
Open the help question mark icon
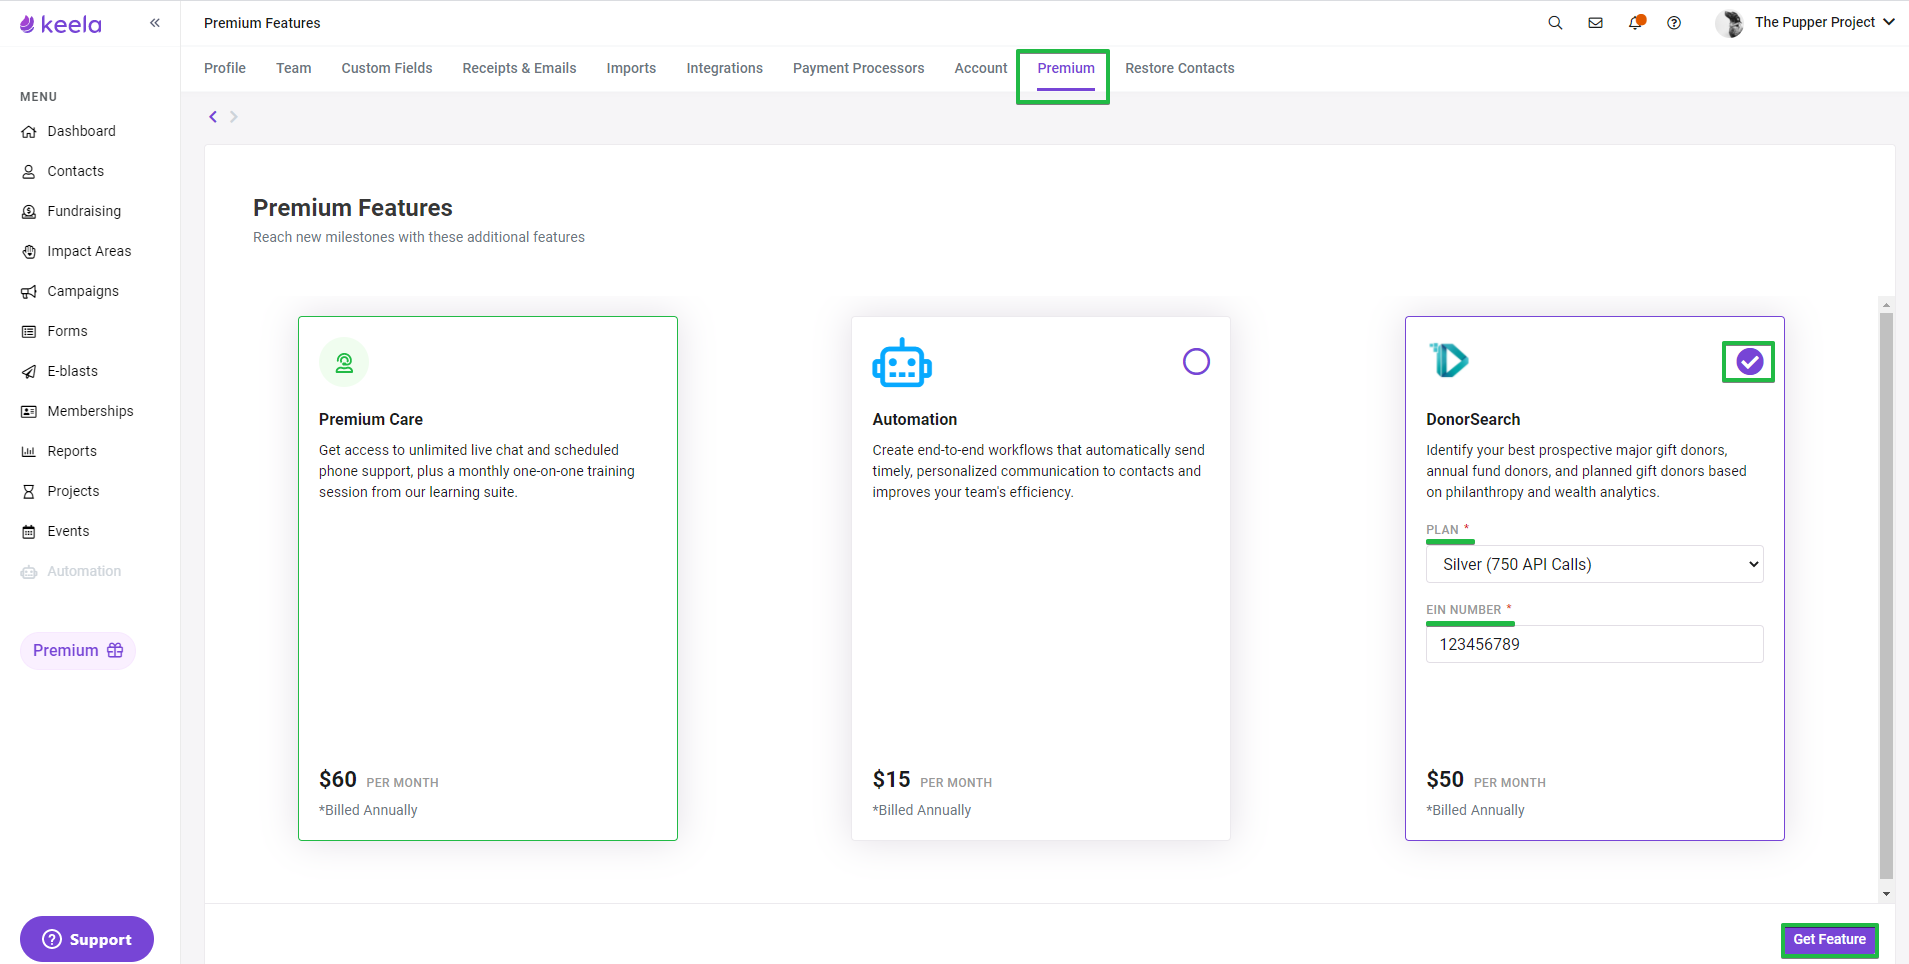pyautogui.click(x=1674, y=22)
